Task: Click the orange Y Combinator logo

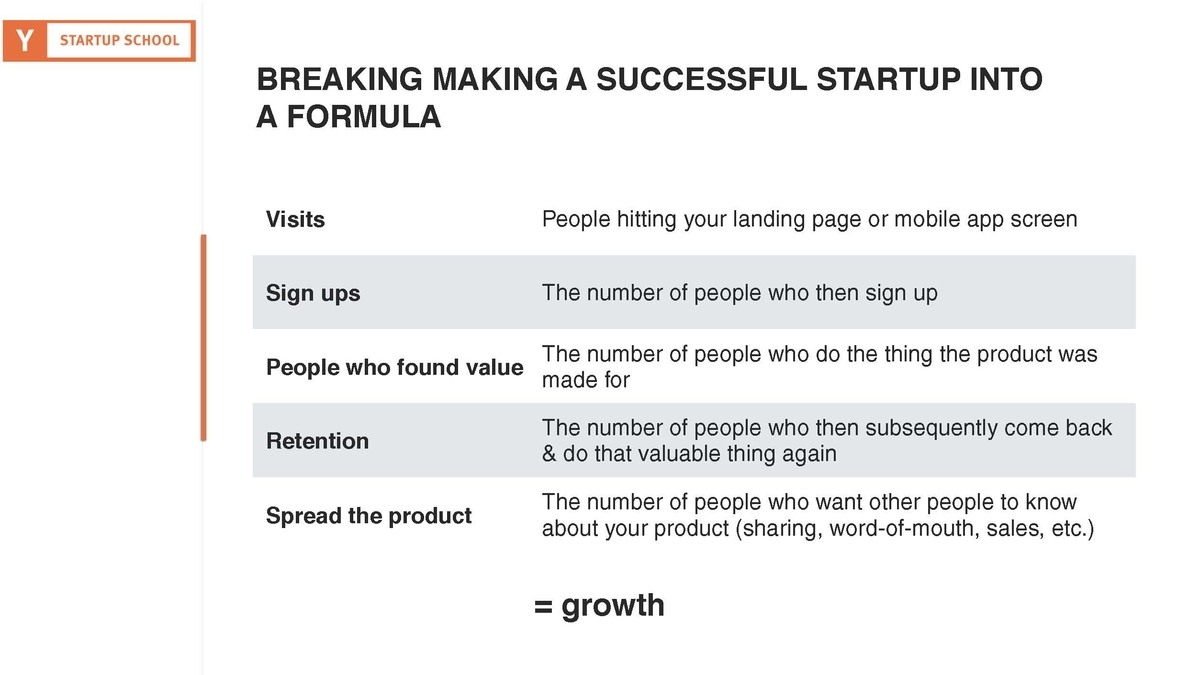Action: (24, 41)
